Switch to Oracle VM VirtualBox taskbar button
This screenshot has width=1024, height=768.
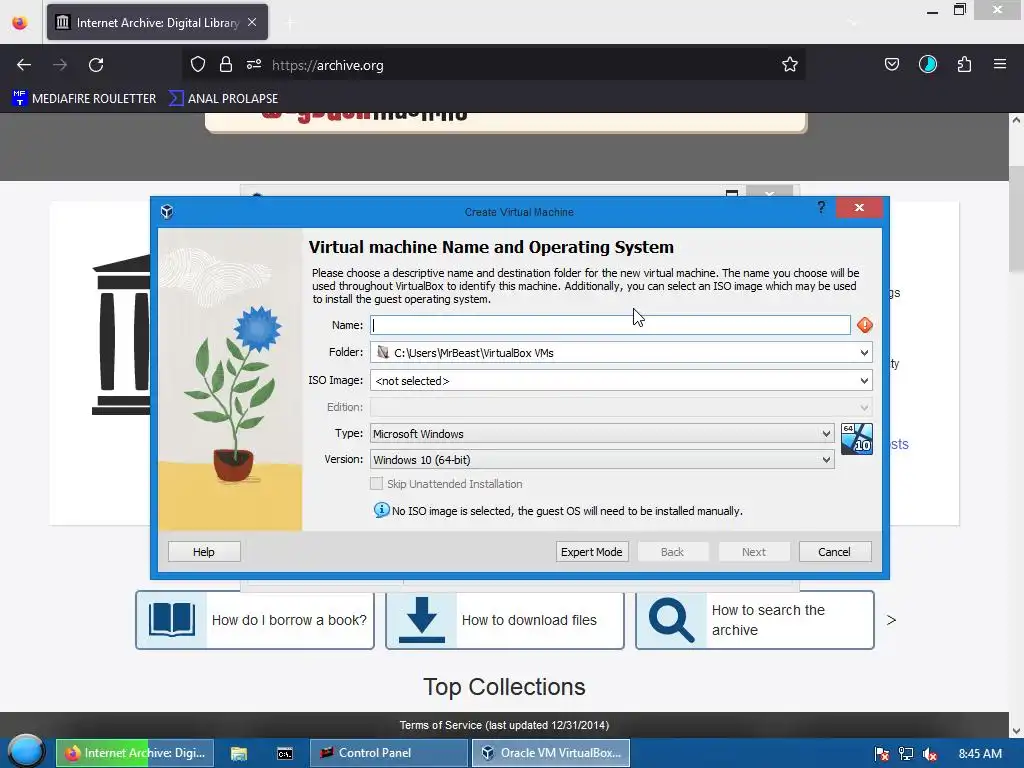[x=551, y=753]
